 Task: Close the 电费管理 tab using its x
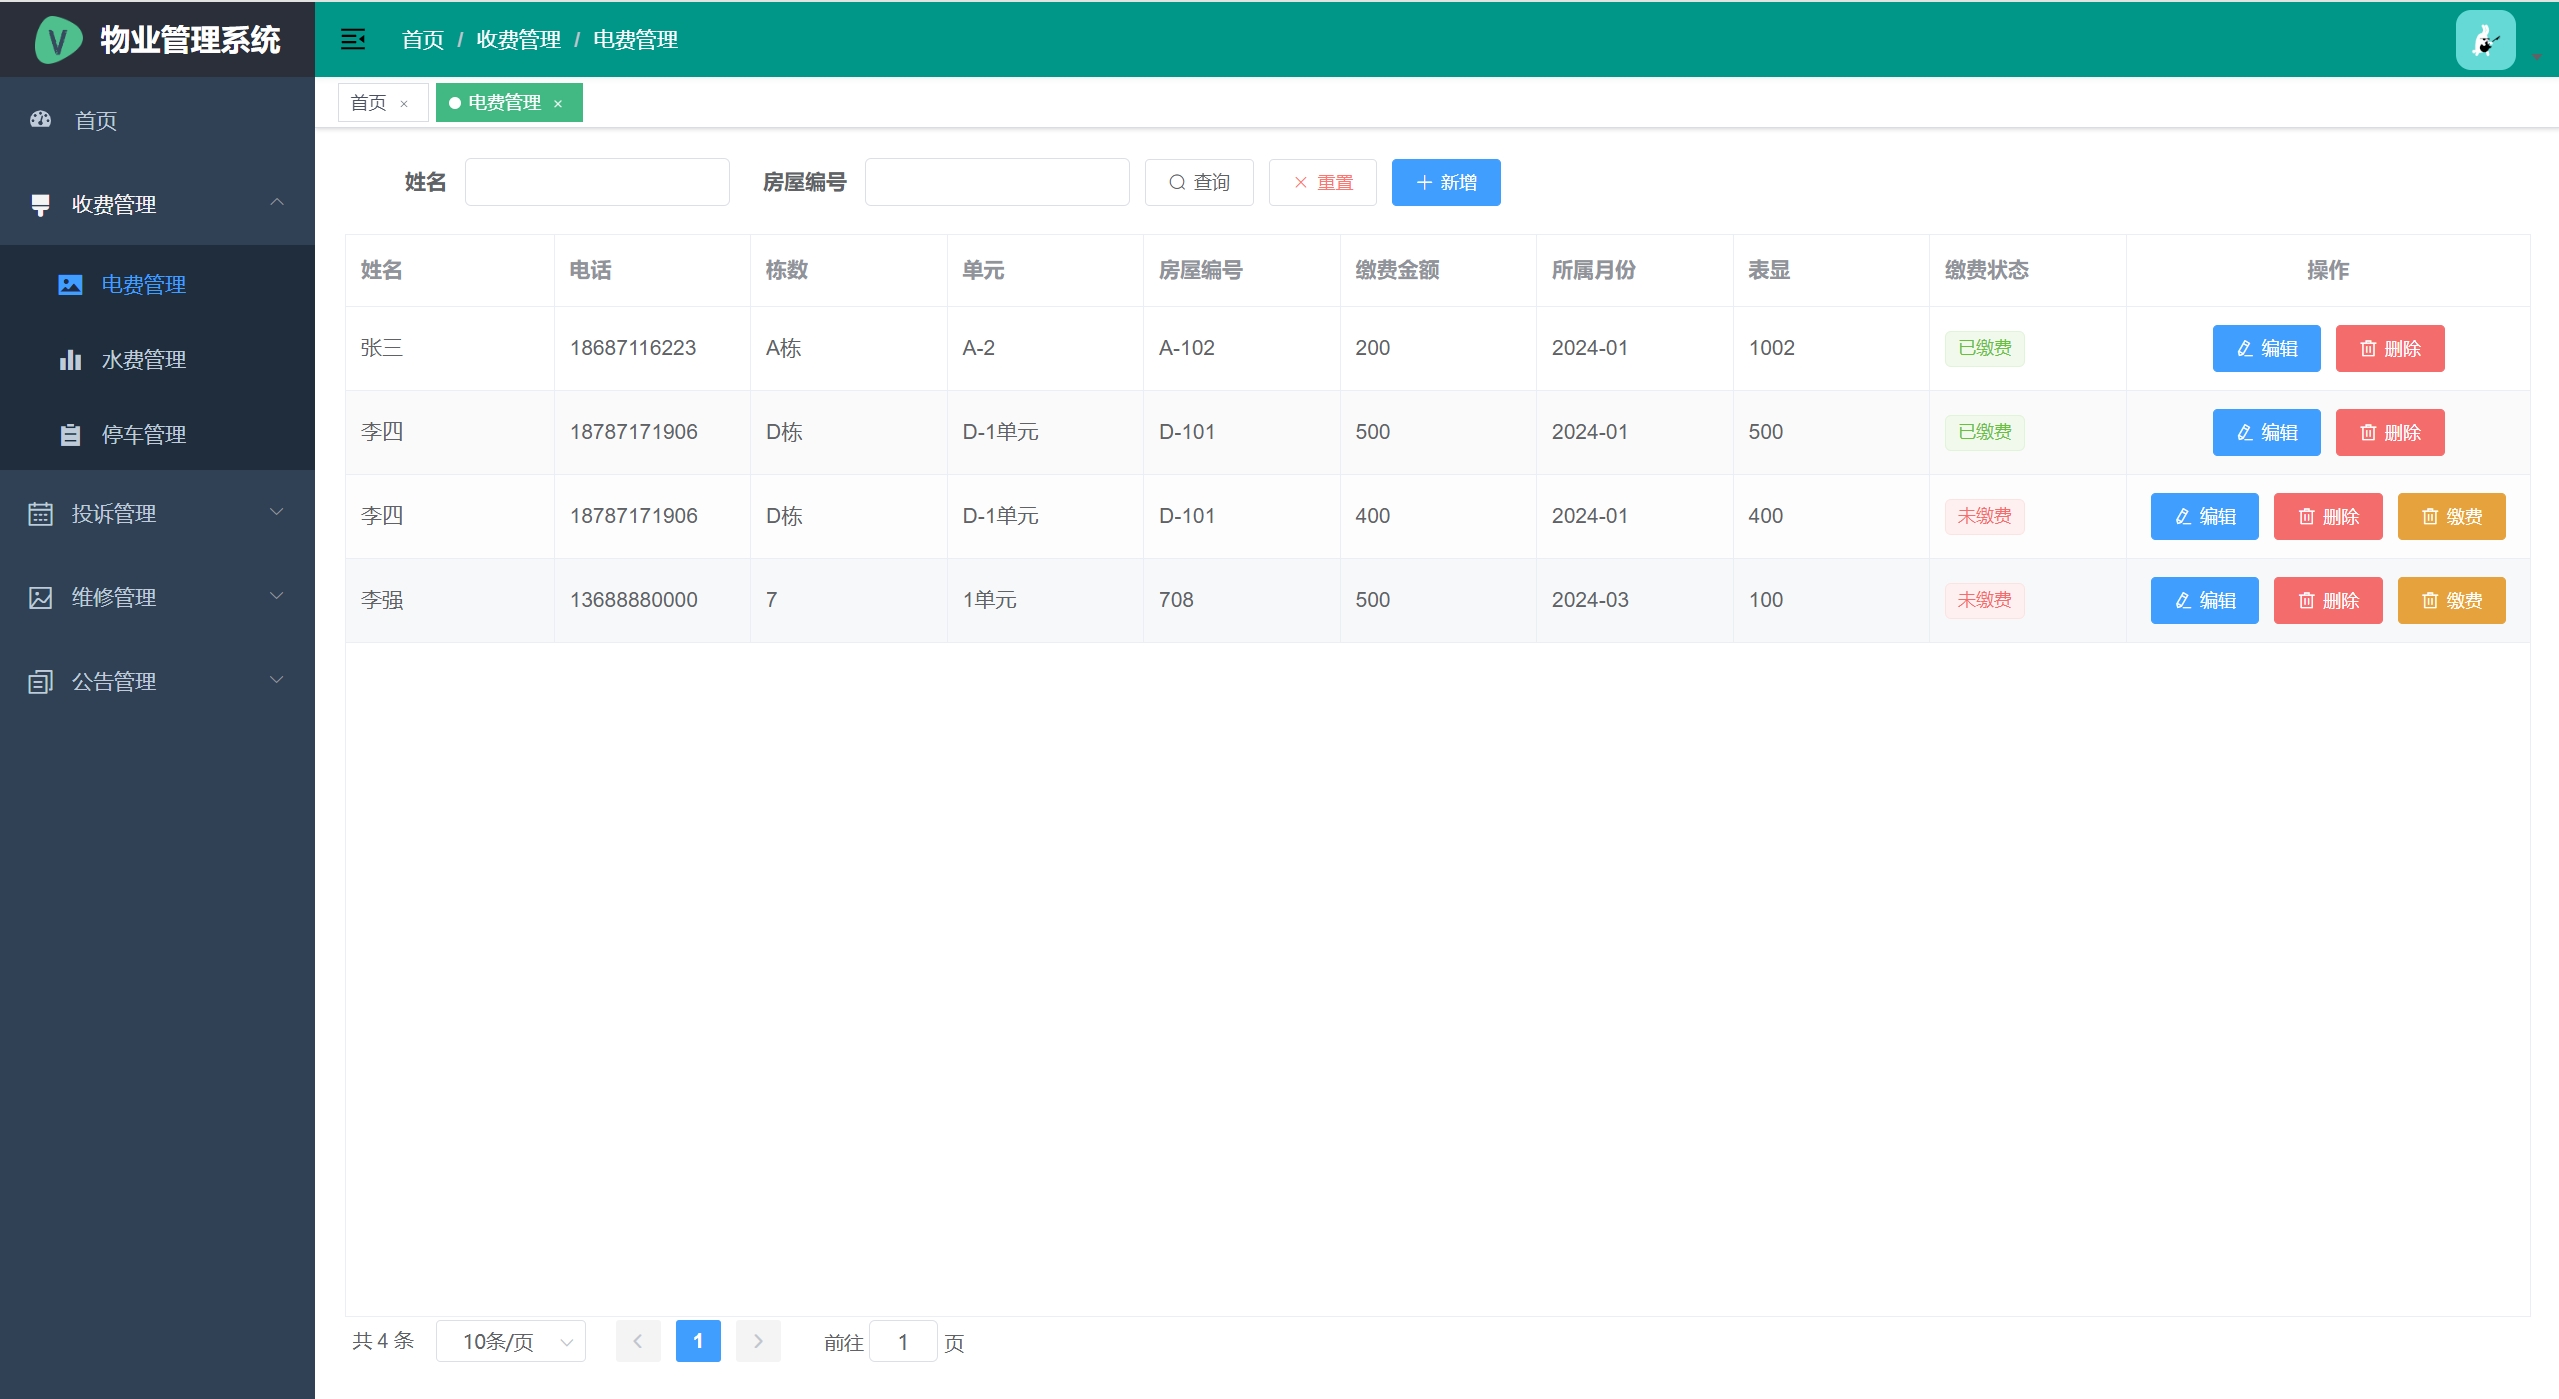click(x=558, y=104)
